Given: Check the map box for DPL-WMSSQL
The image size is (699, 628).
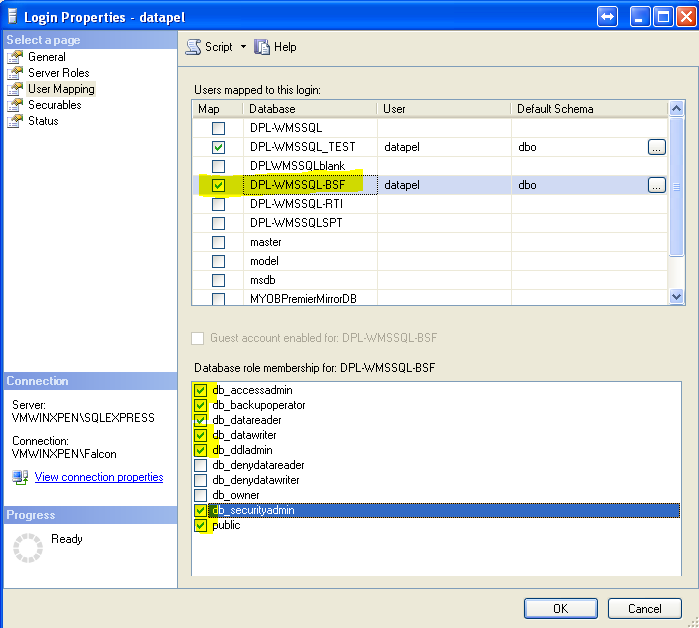Looking at the screenshot, I should click(218, 128).
